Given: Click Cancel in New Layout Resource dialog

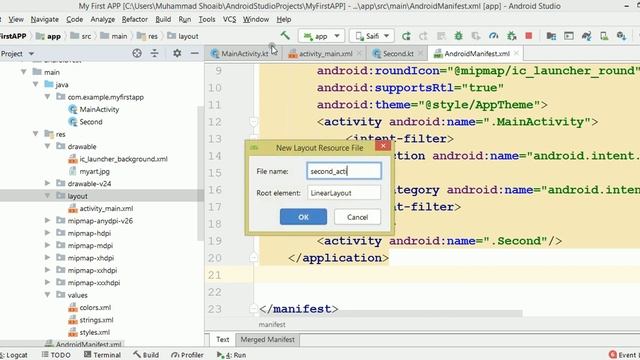Looking at the screenshot, I should point(358,217).
